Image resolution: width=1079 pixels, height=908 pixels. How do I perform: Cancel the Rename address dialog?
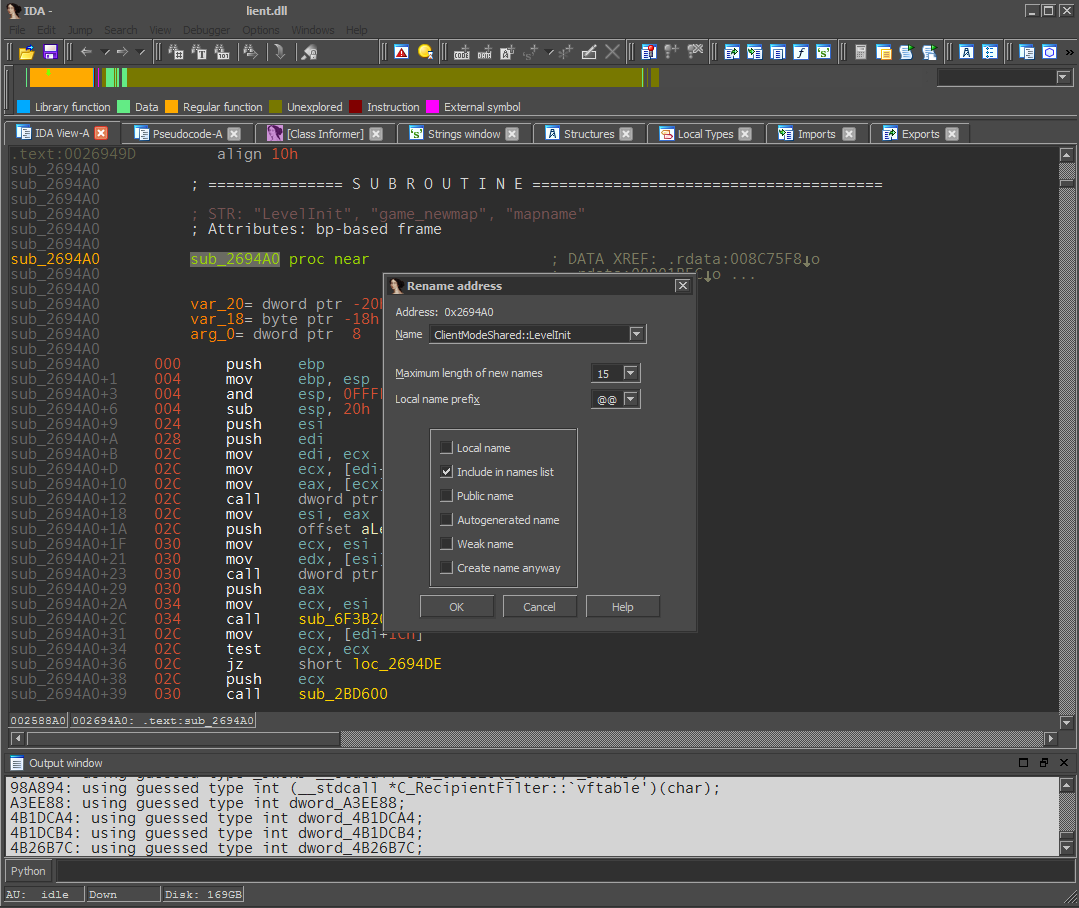point(540,607)
